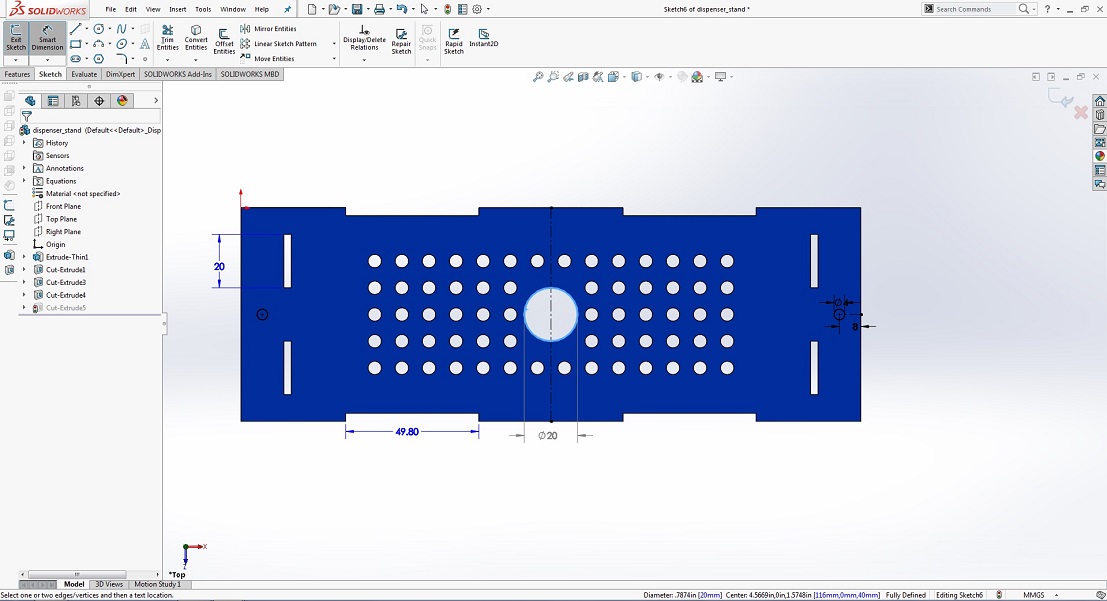This screenshot has width=1107, height=601.
Task: Open the DisplayManager tab
Action: [122, 101]
